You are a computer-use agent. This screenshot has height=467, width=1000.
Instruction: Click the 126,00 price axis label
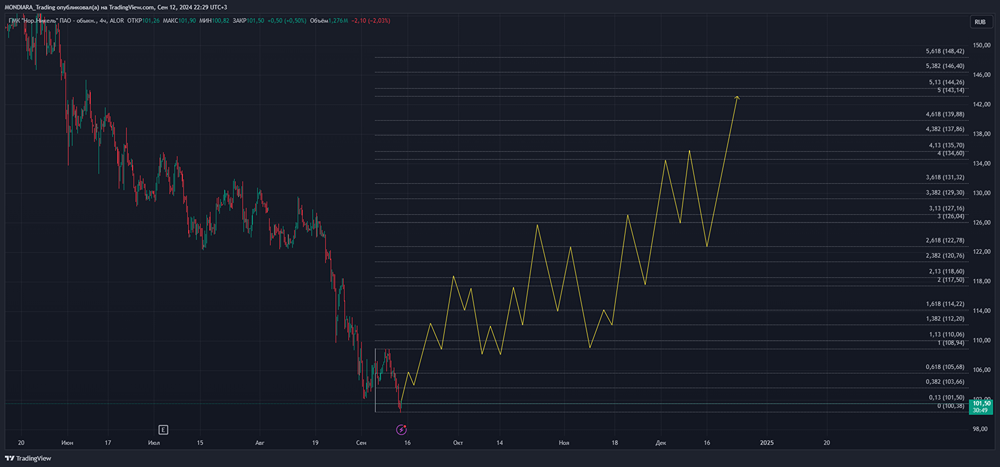981,222
